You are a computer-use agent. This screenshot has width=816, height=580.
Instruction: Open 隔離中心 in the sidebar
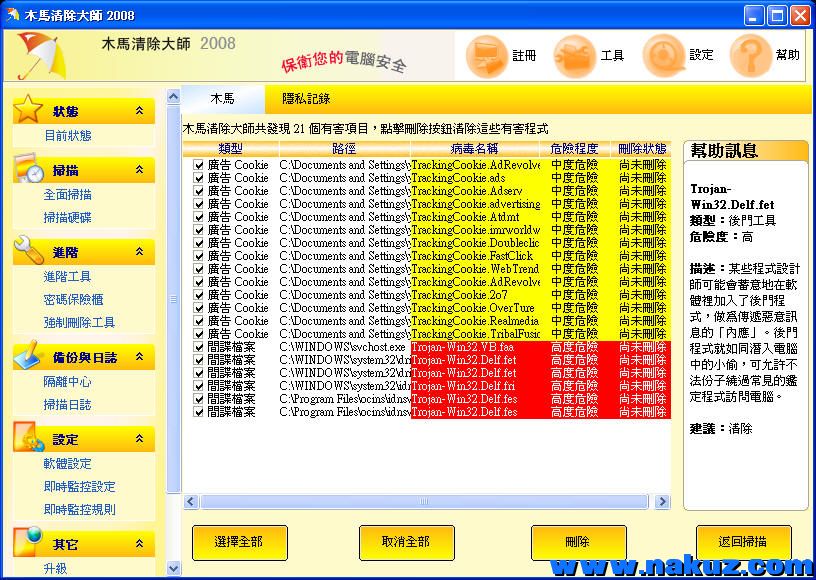(x=68, y=382)
